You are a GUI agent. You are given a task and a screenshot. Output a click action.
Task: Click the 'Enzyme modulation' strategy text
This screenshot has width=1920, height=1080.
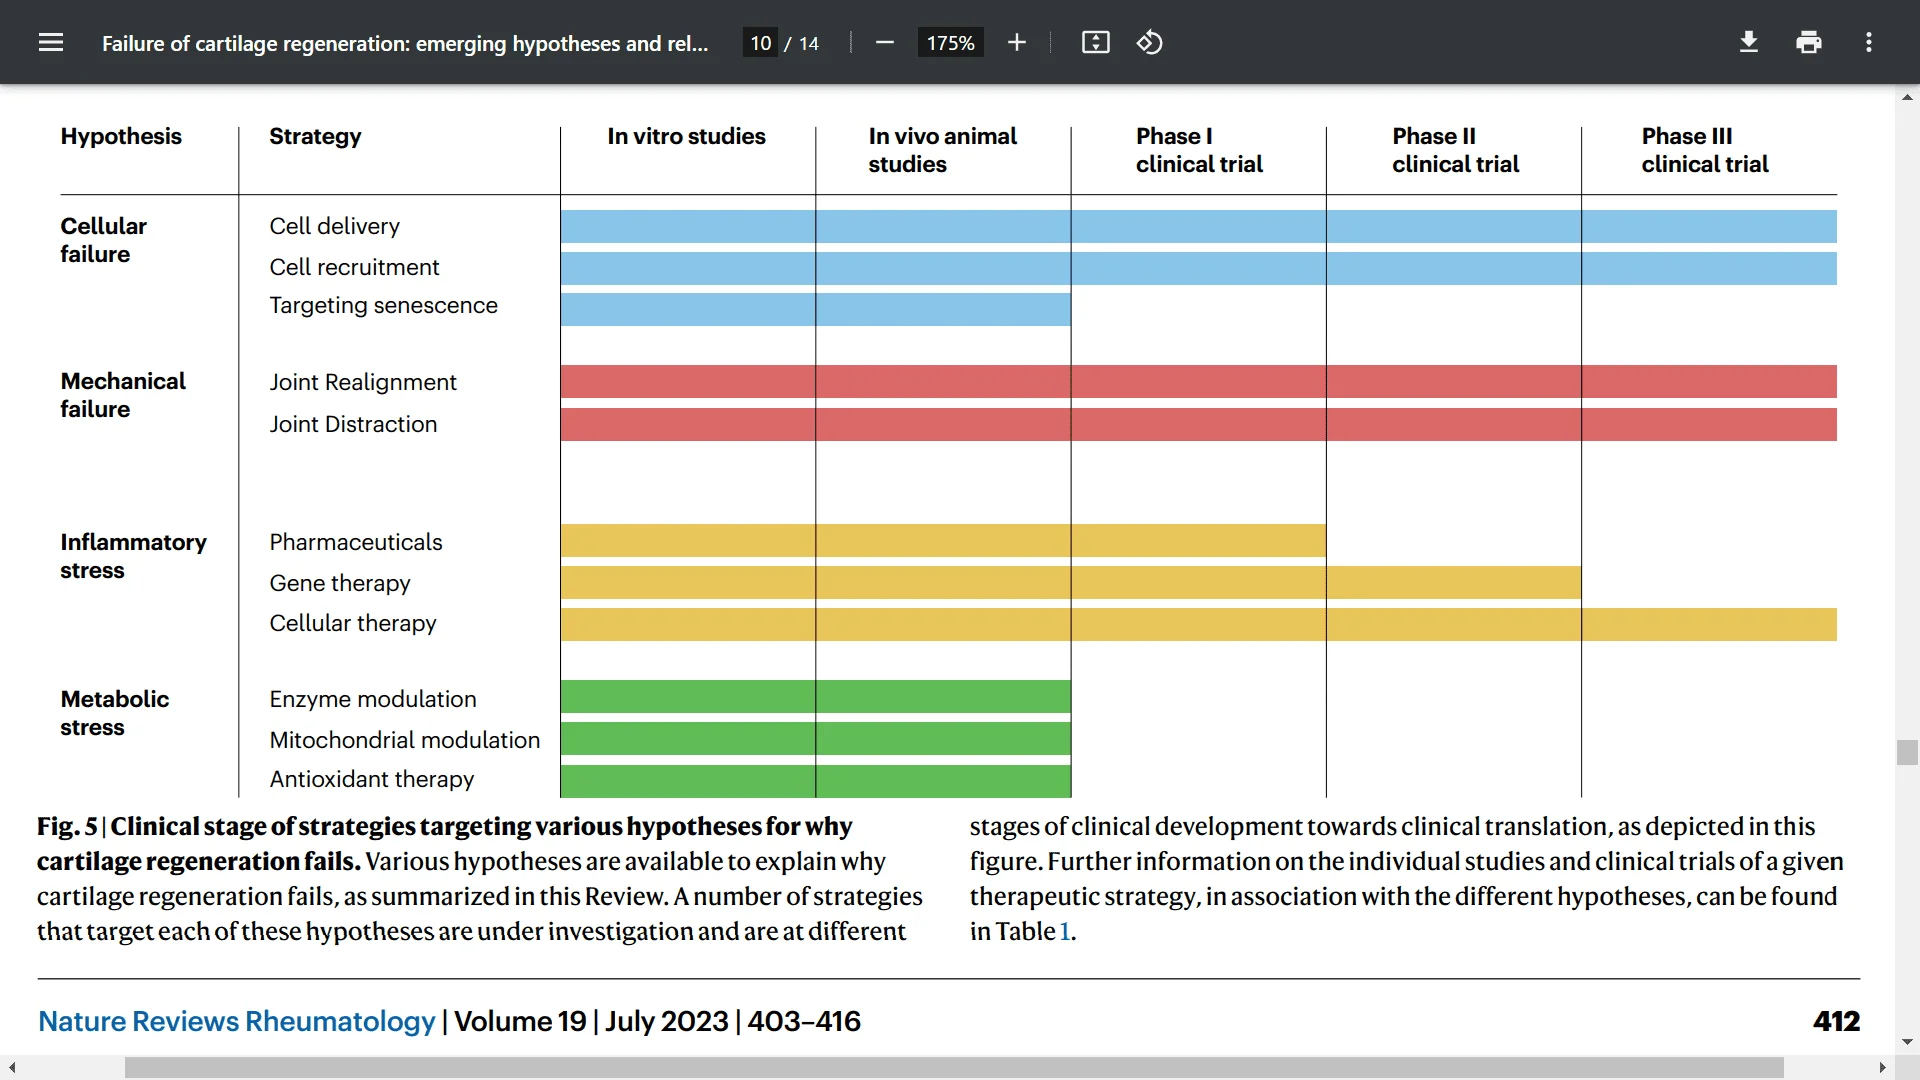click(372, 699)
